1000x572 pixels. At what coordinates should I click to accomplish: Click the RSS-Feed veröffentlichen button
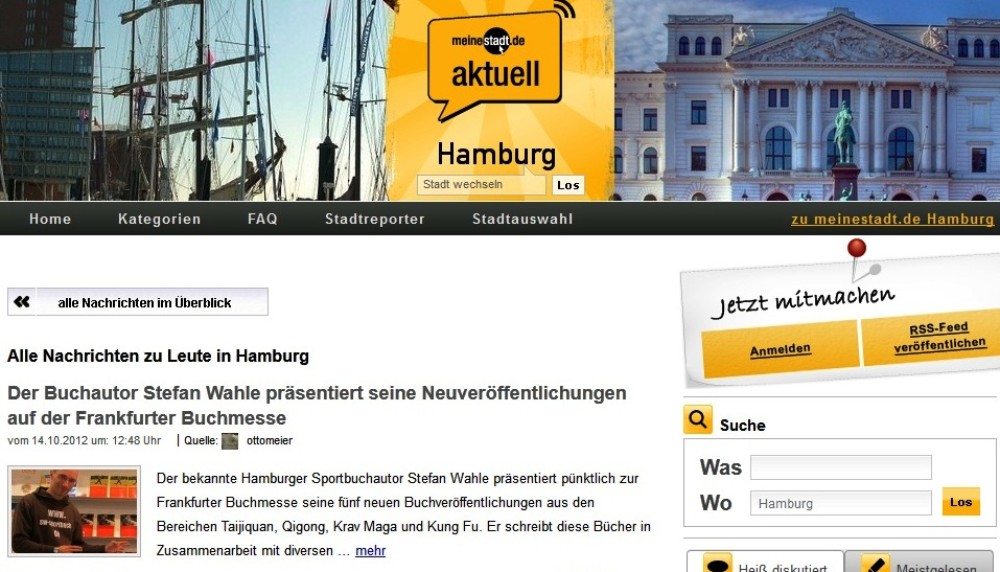[939, 337]
